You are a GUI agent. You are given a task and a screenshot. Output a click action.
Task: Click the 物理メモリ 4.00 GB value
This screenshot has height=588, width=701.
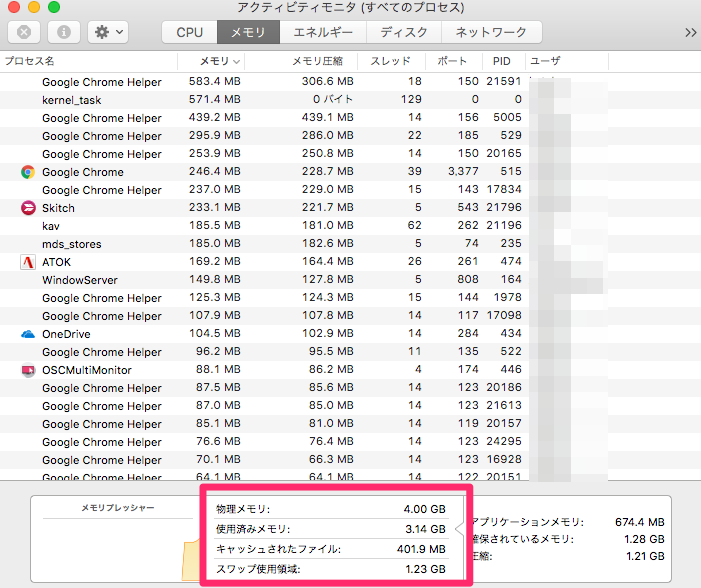pyautogui.click(x=425, y=509)
